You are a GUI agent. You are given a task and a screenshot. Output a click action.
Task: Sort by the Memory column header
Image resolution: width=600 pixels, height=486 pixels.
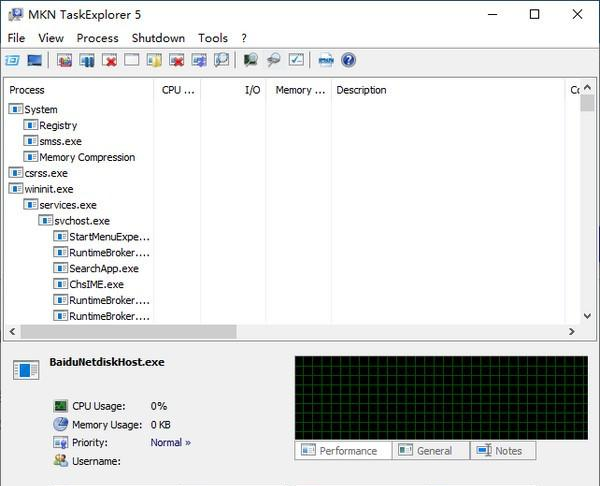point(300,90)
